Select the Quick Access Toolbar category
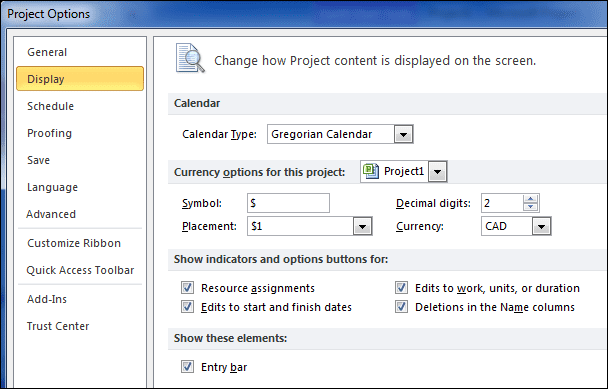608x389 pixels. (80, 270)
